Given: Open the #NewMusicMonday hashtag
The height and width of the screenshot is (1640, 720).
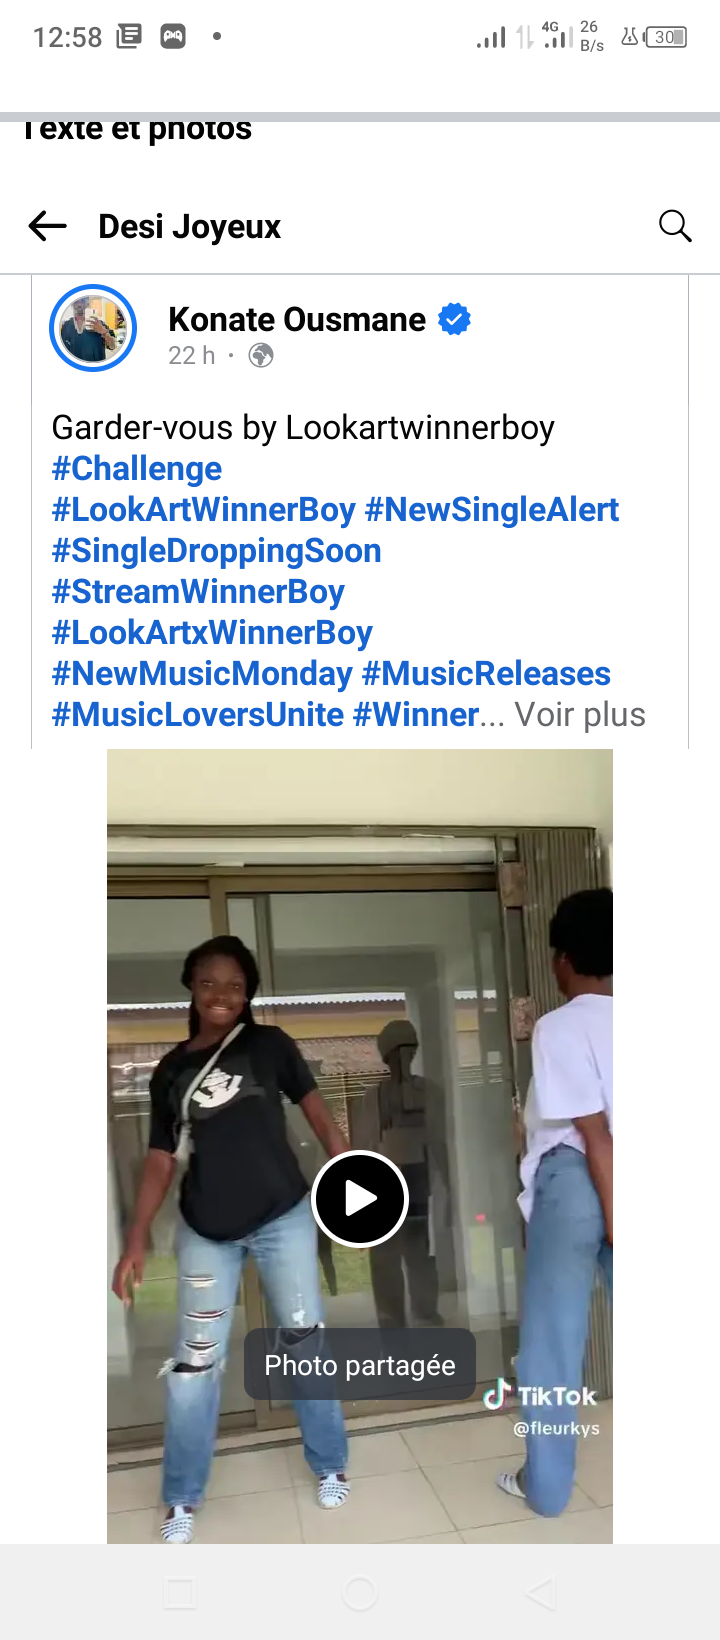Looking at the screenshot, I should [202, 674].
